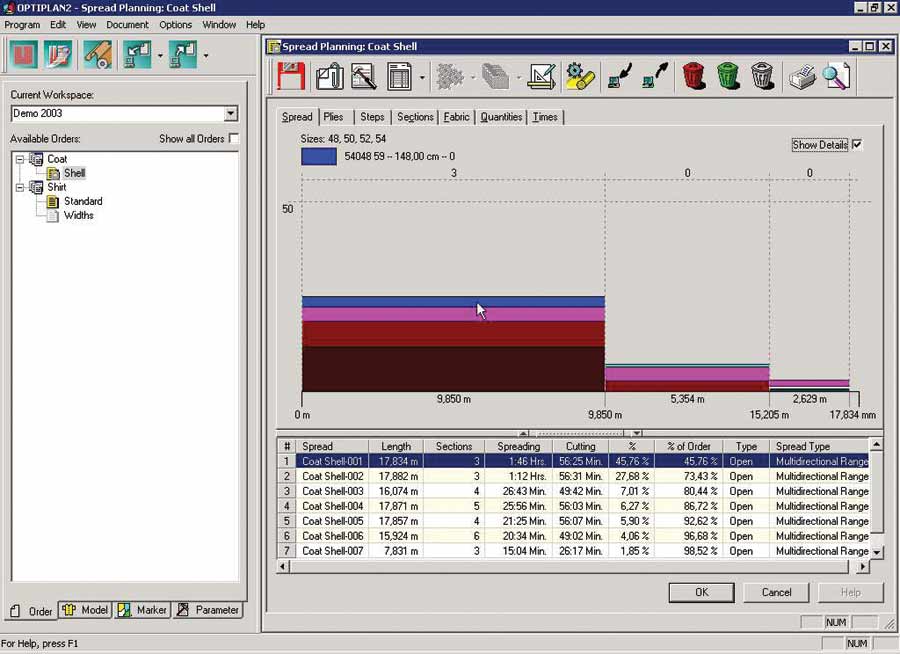Click the drafting triangle and pencil icon
900x654 pixels.
pyautogui.click(x=542, y=76)
